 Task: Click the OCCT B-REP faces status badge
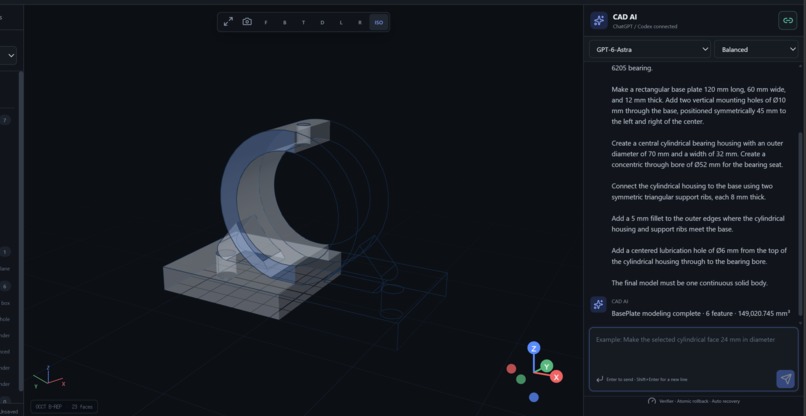coord(64,407)
